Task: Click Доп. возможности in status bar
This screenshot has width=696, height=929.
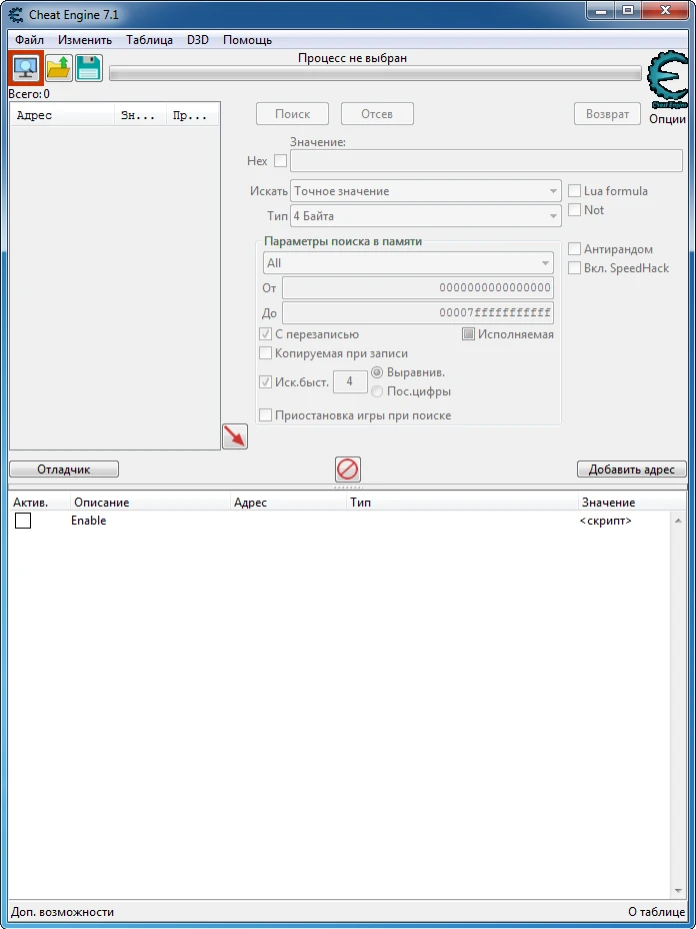Action: pyautogui.click(x=63, y=912)
